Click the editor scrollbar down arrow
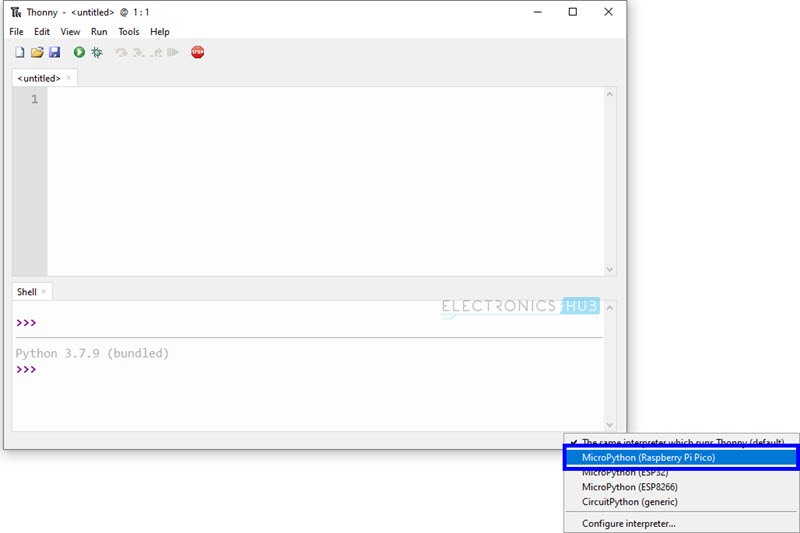 click(610, 269)
